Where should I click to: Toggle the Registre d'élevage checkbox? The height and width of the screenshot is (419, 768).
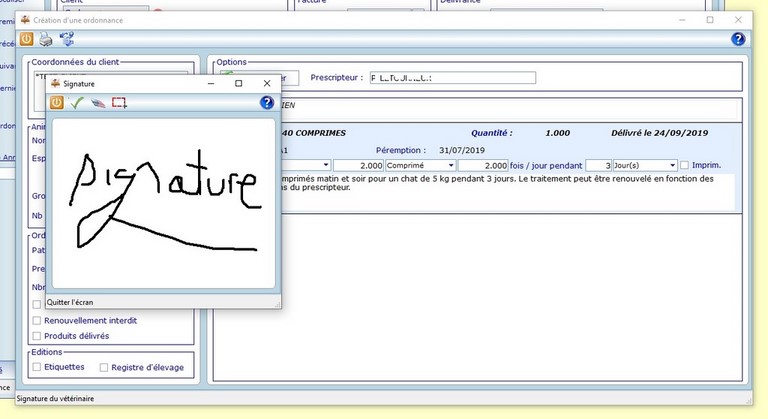click(104, 367)
